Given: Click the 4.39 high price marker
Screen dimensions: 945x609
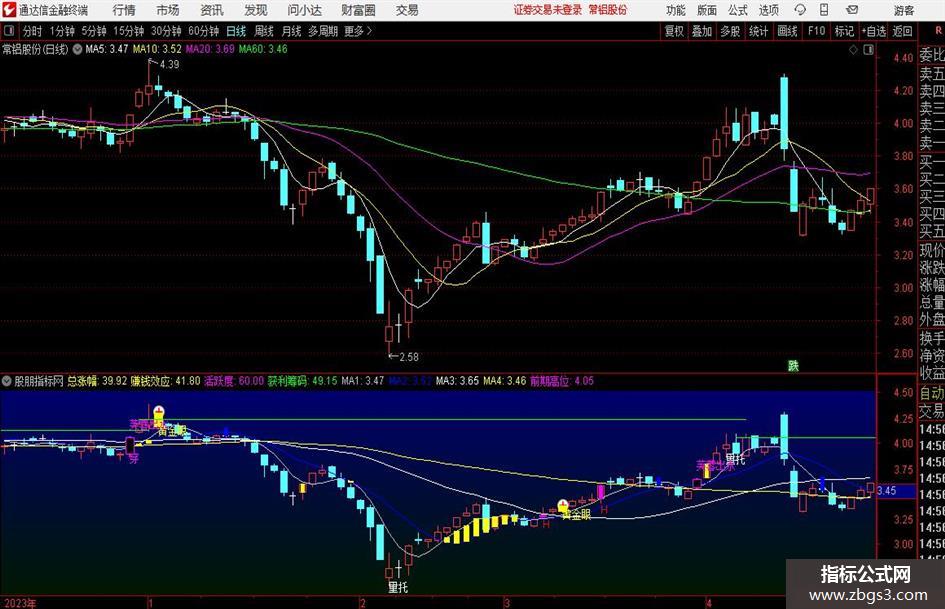Looking at the screenshot, I should (169, 65).
